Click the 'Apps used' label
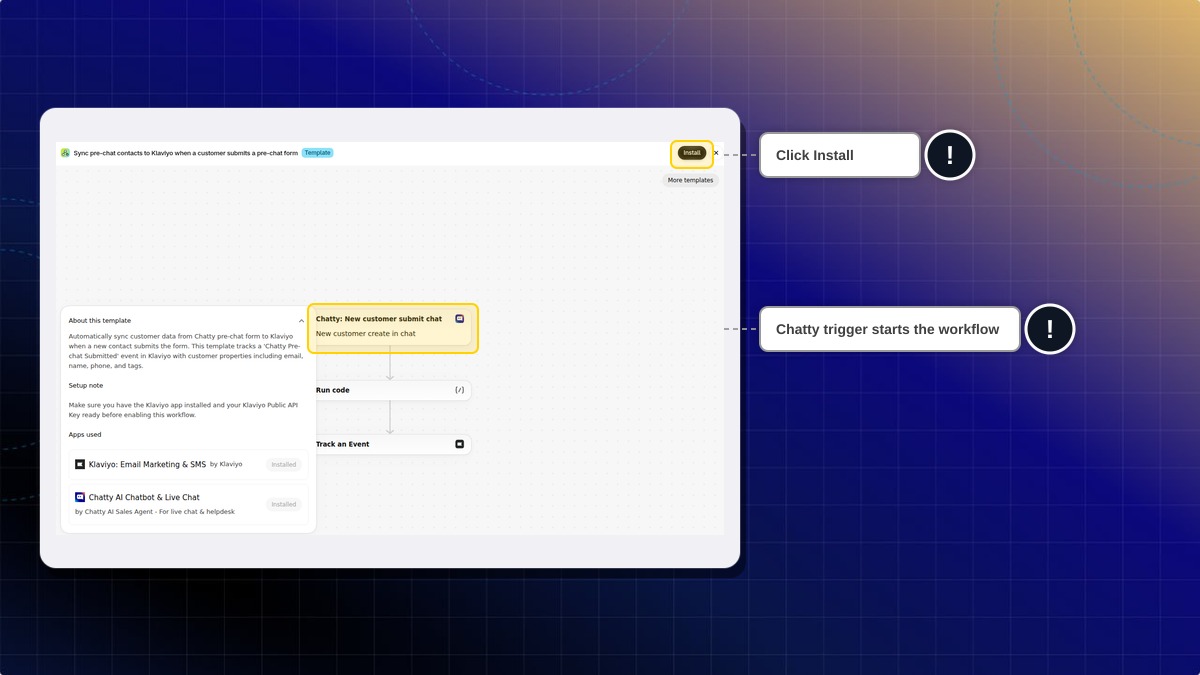The image size is (1200, 675). (x=85, y=435)
